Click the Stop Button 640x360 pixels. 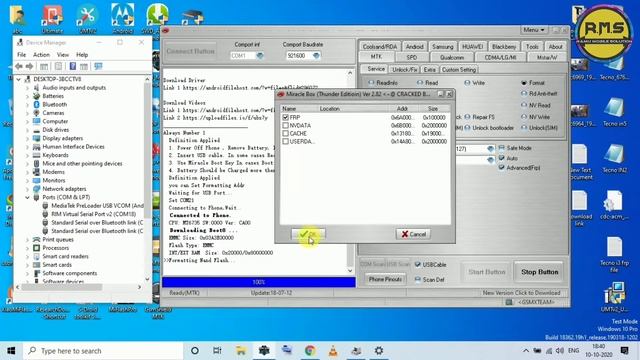click(x=539, y=272)
